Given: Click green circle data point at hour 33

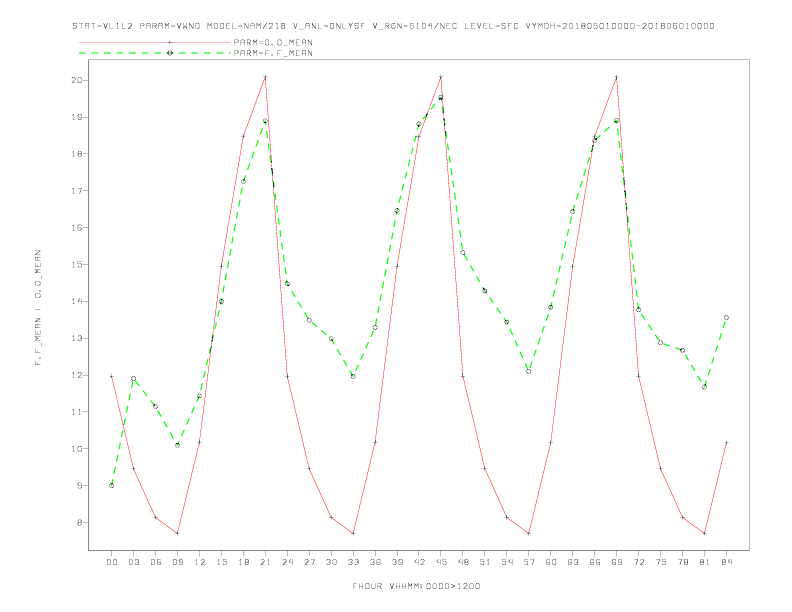Looking at the screenshot, I should [x=353, y=376].
